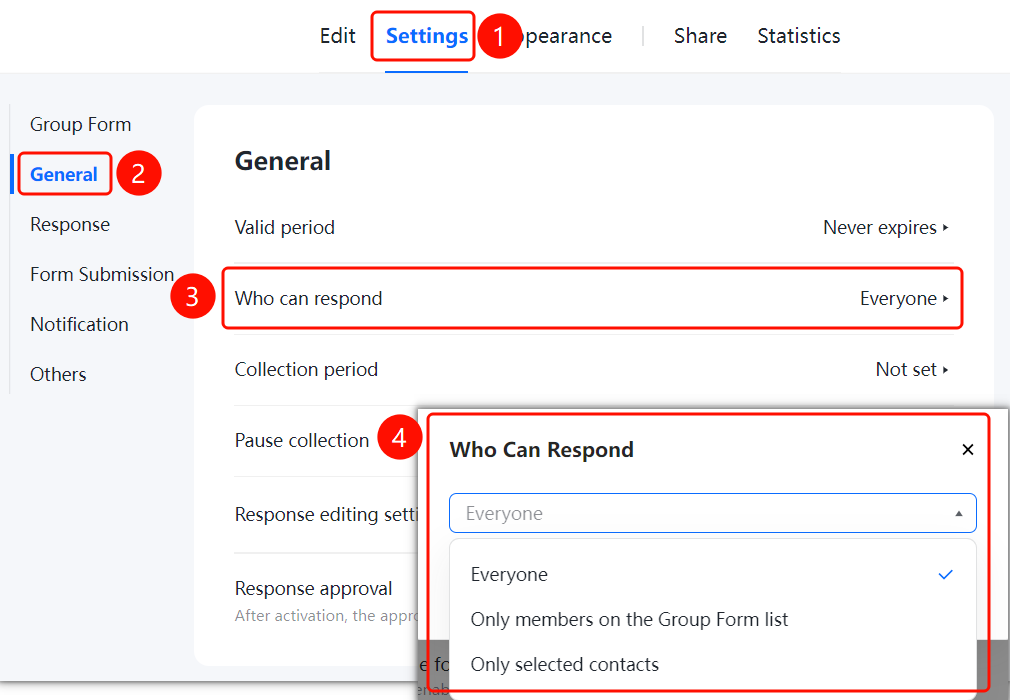Image resolution: width=1010 pixels, height=700 pixels.
Task: Go to Notification settings in the sidebar
Action: tap(79, 324)
